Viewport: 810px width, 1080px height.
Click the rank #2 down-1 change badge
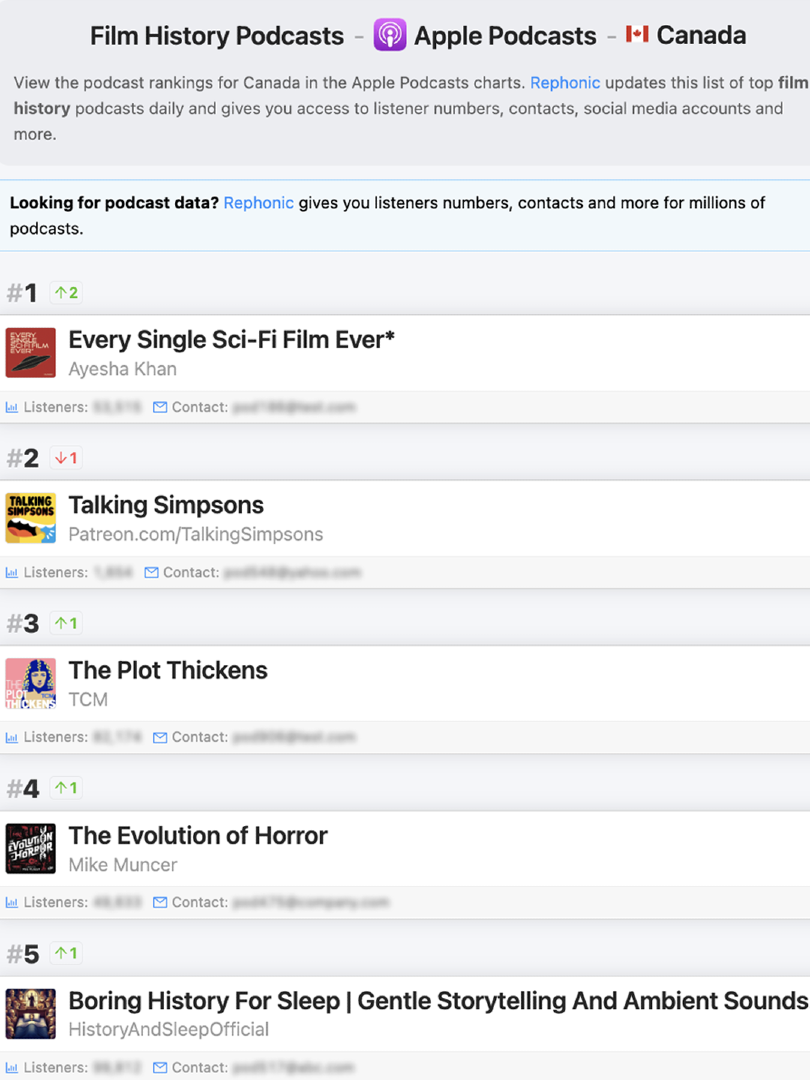(x=66, y=458)
